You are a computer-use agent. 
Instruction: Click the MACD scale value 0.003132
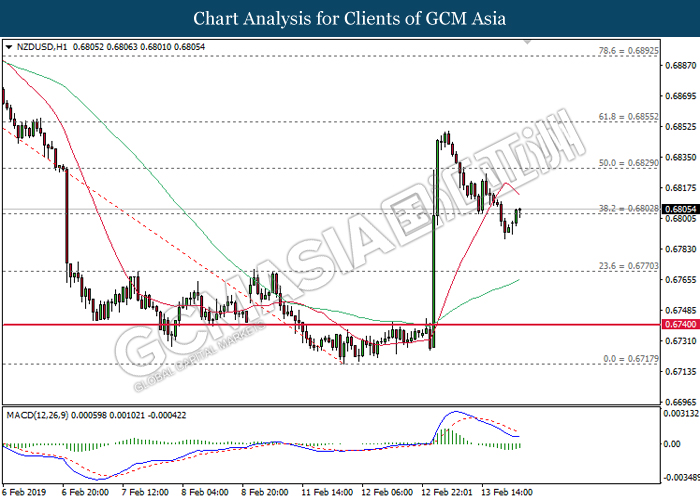point(681,414)
